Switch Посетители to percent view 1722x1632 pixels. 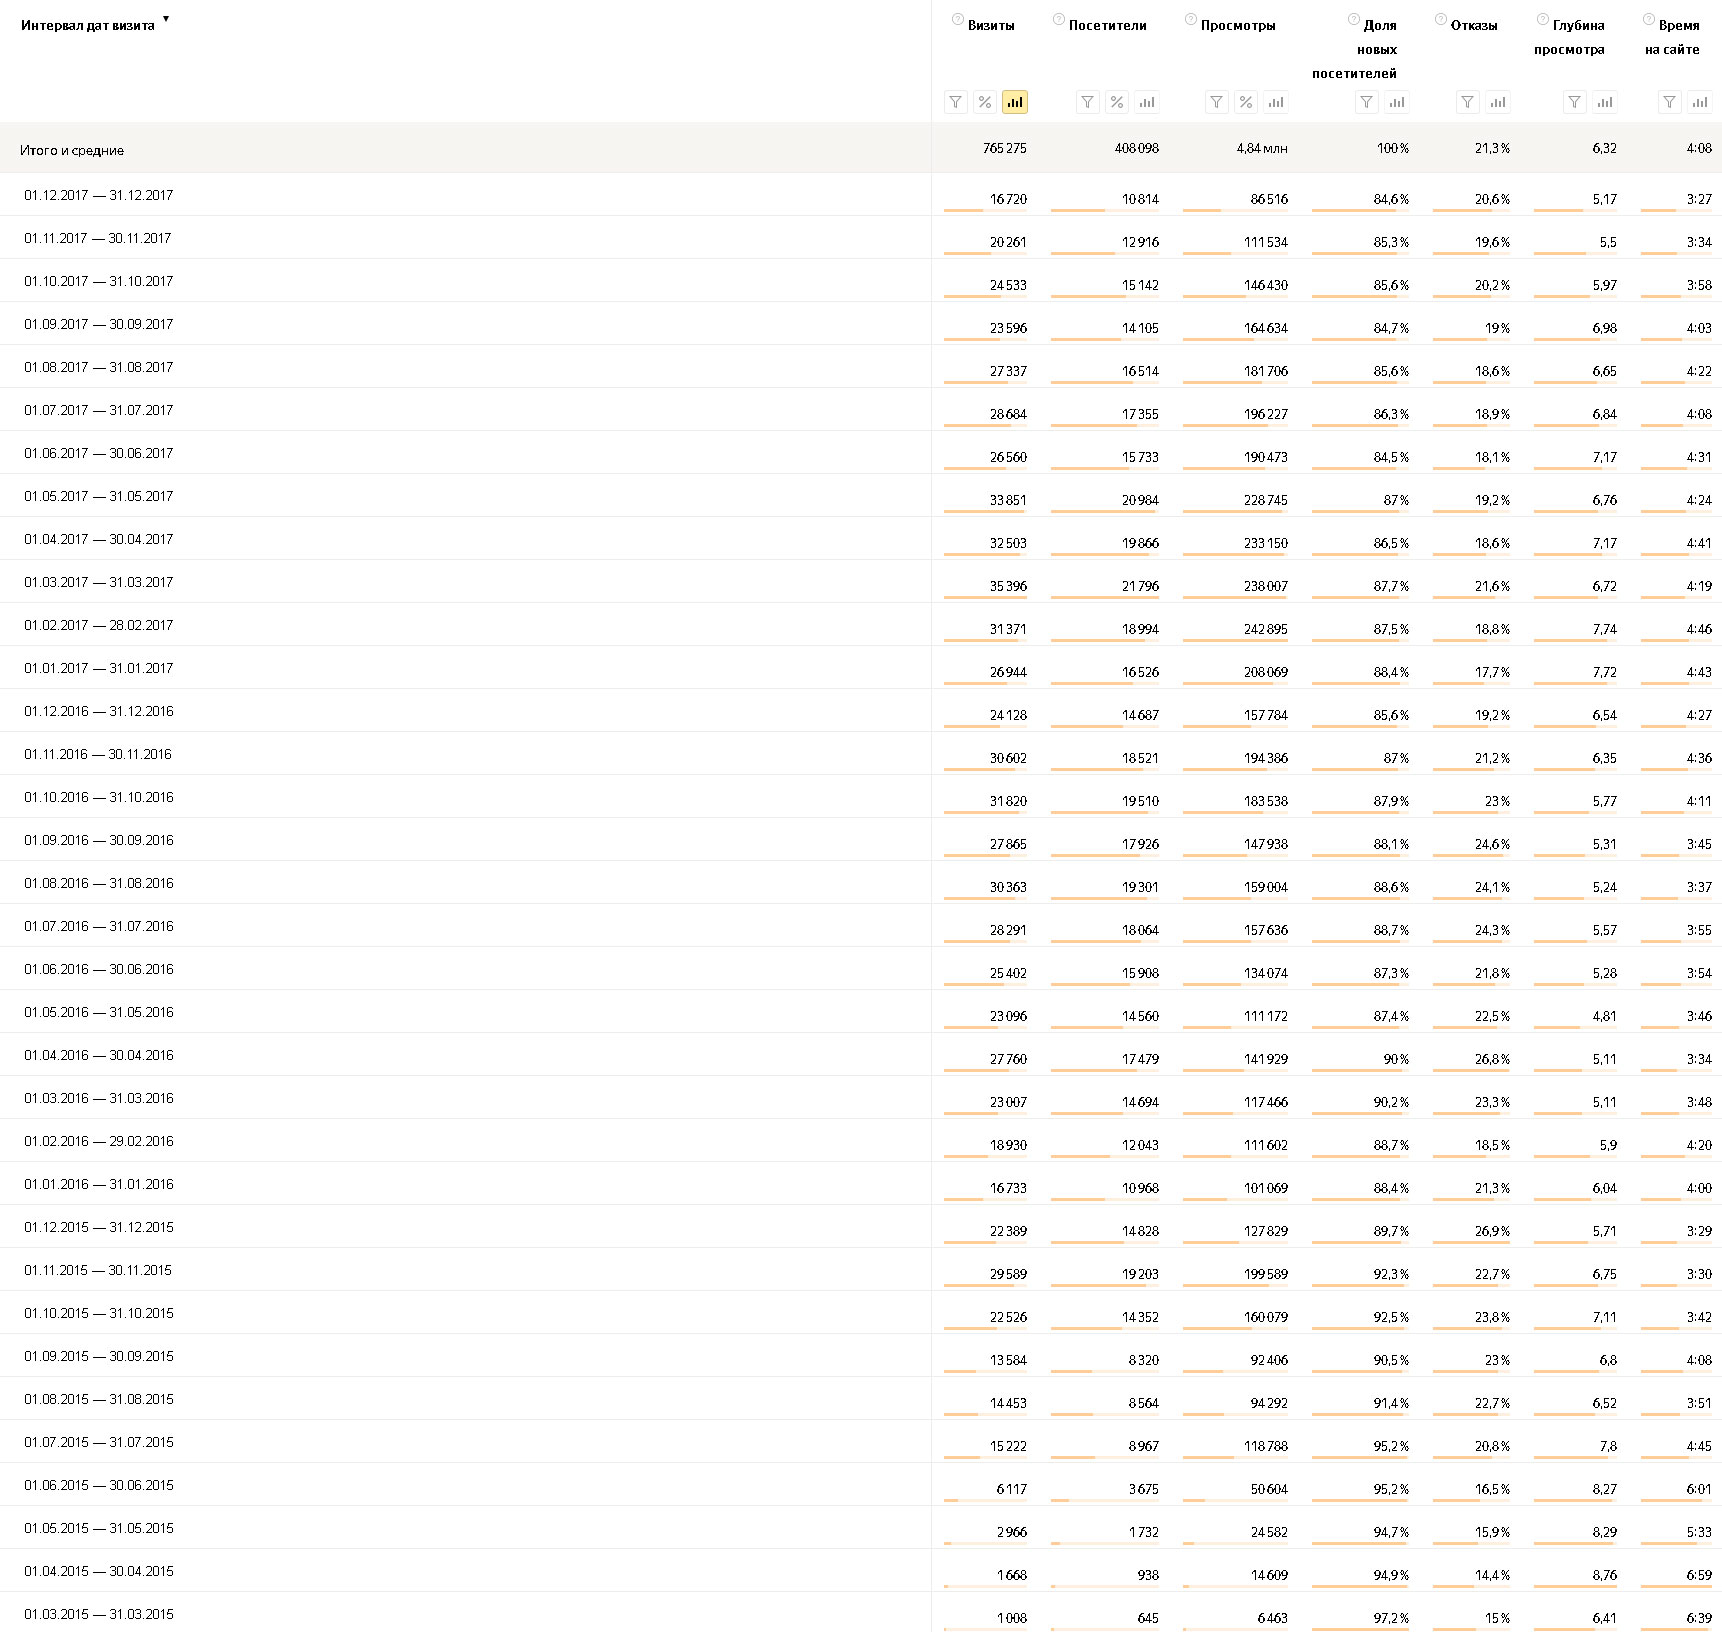pyautogui.click(x=1117, y=102)
